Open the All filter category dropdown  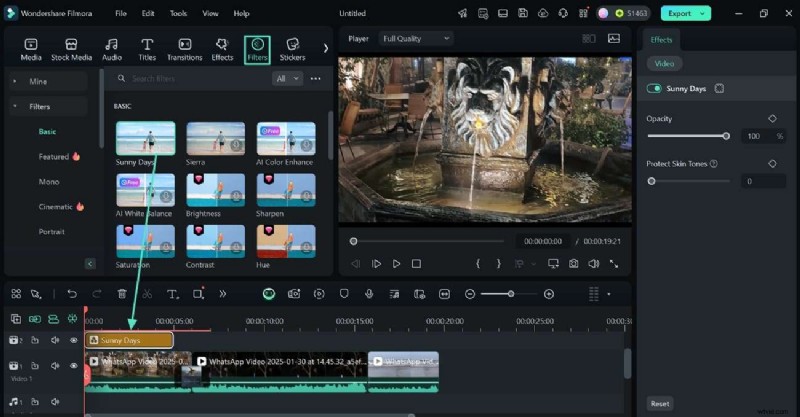click(287, 79)
